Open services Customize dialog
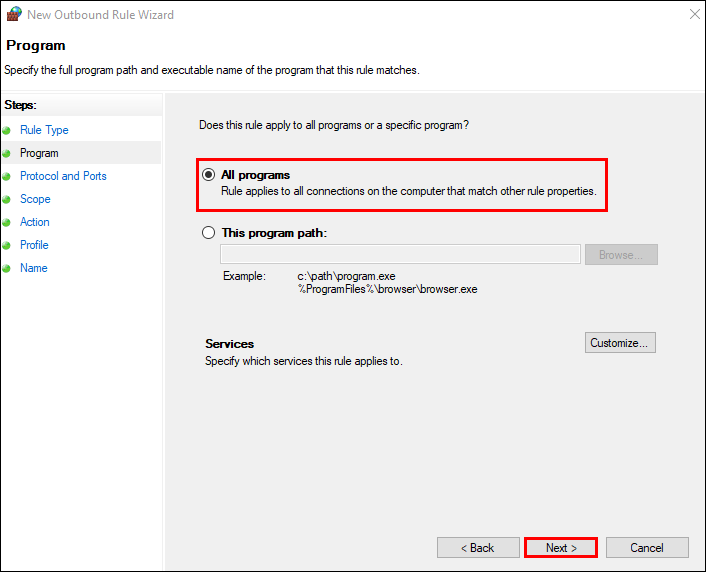The width and height of the screenshot is (706, 572). point(620,343)
